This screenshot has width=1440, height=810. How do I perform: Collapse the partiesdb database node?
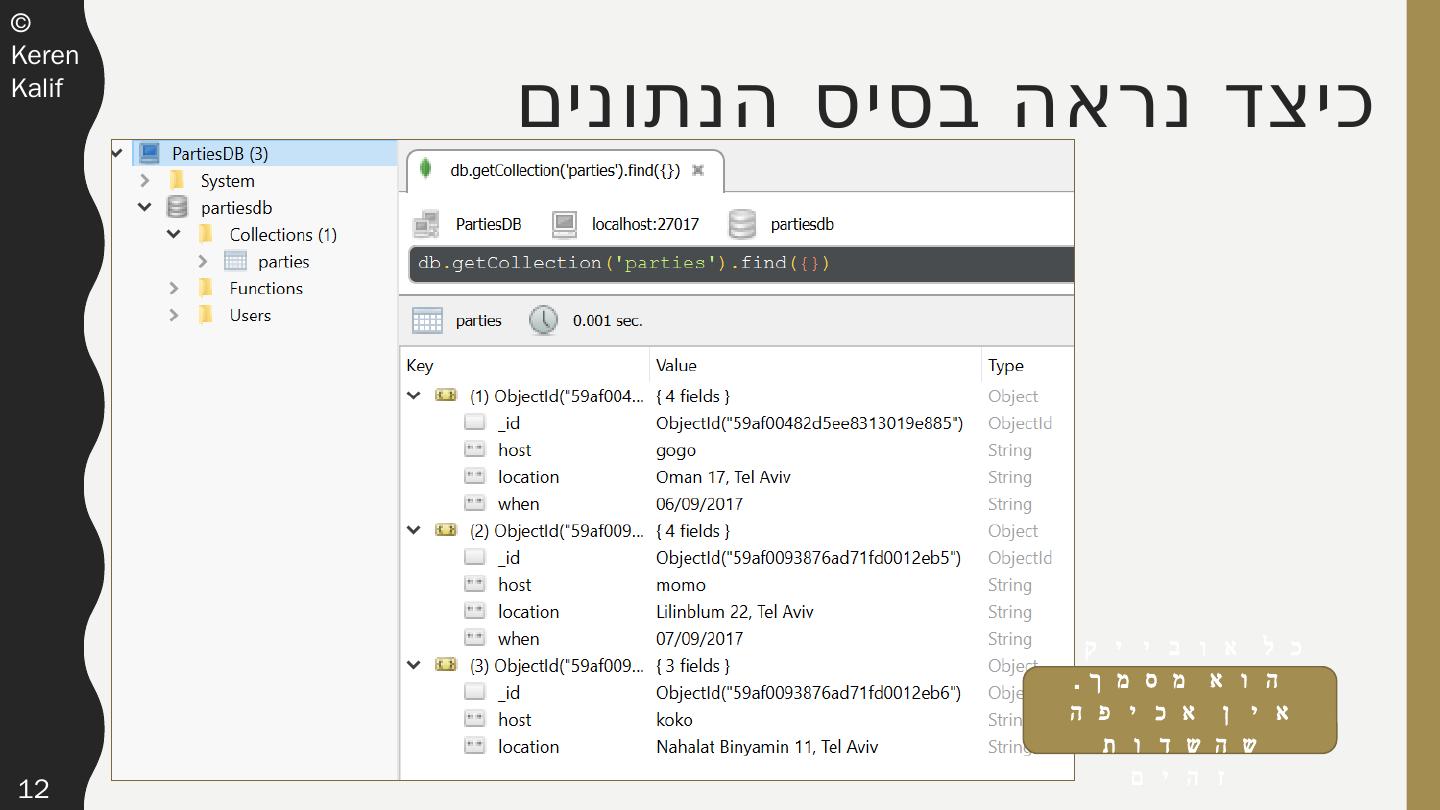coord(145,207)
